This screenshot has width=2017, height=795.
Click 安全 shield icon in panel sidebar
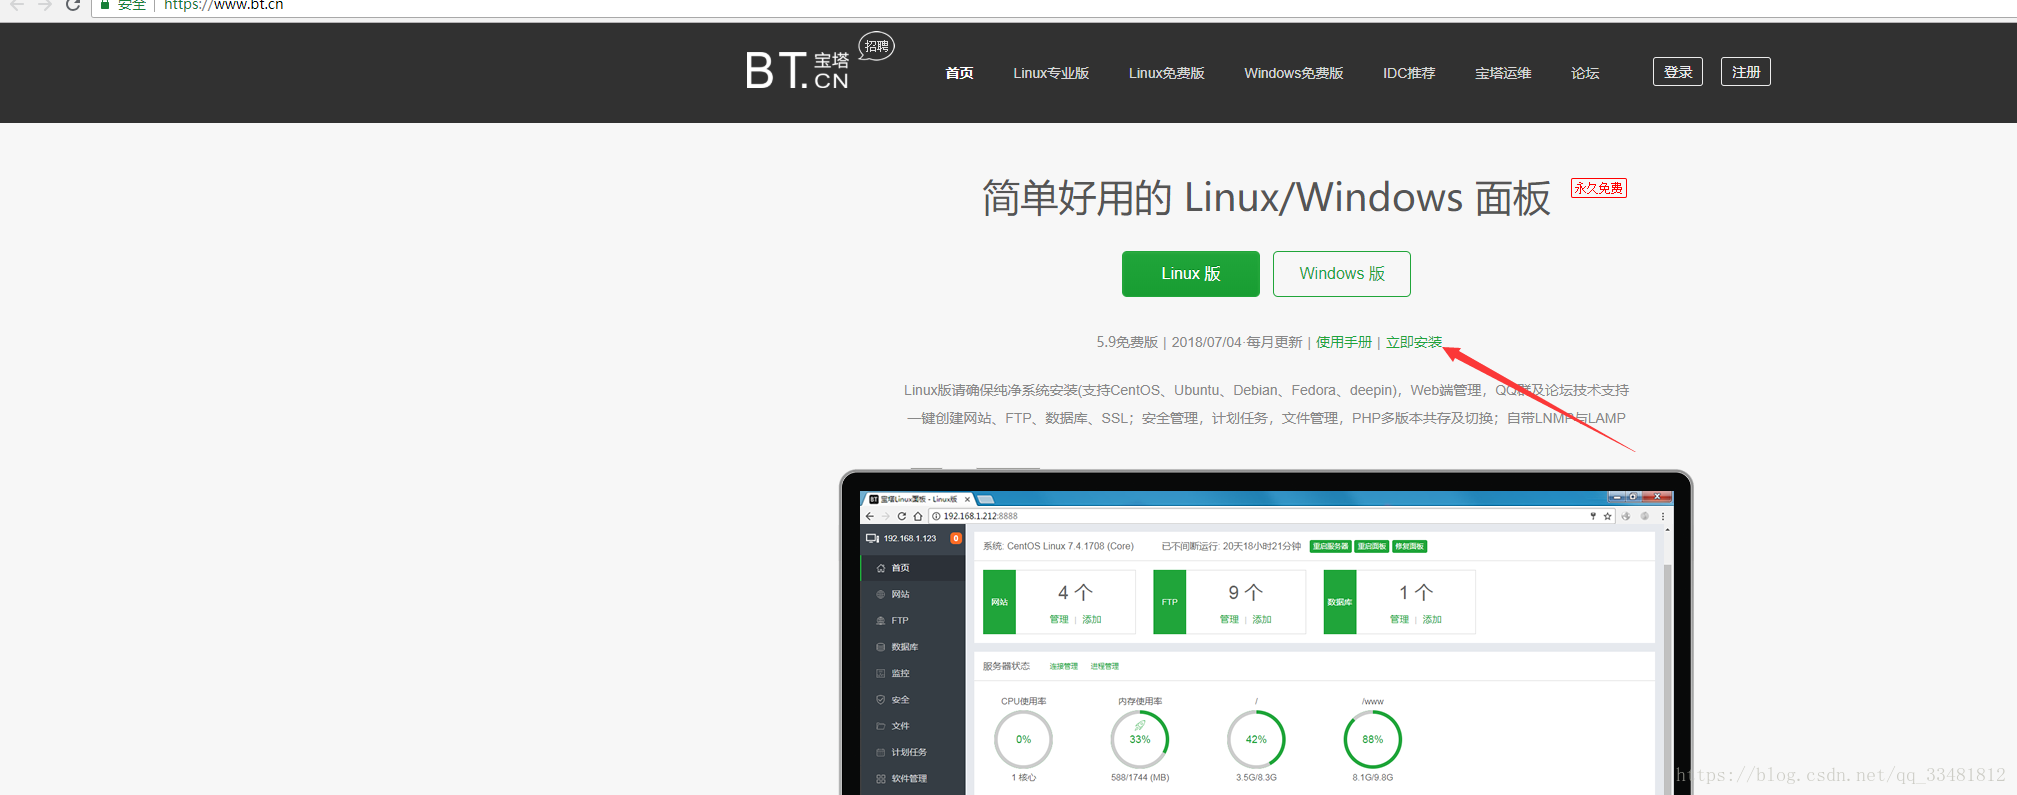pos(881,700)
